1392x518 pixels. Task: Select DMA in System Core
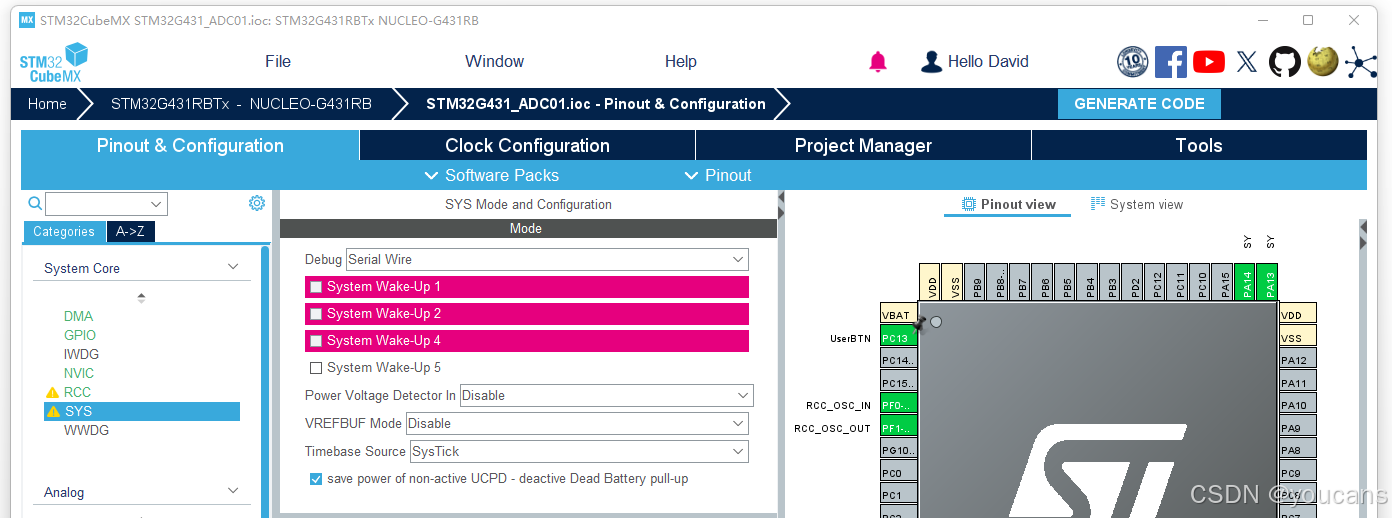coord(78,316)
